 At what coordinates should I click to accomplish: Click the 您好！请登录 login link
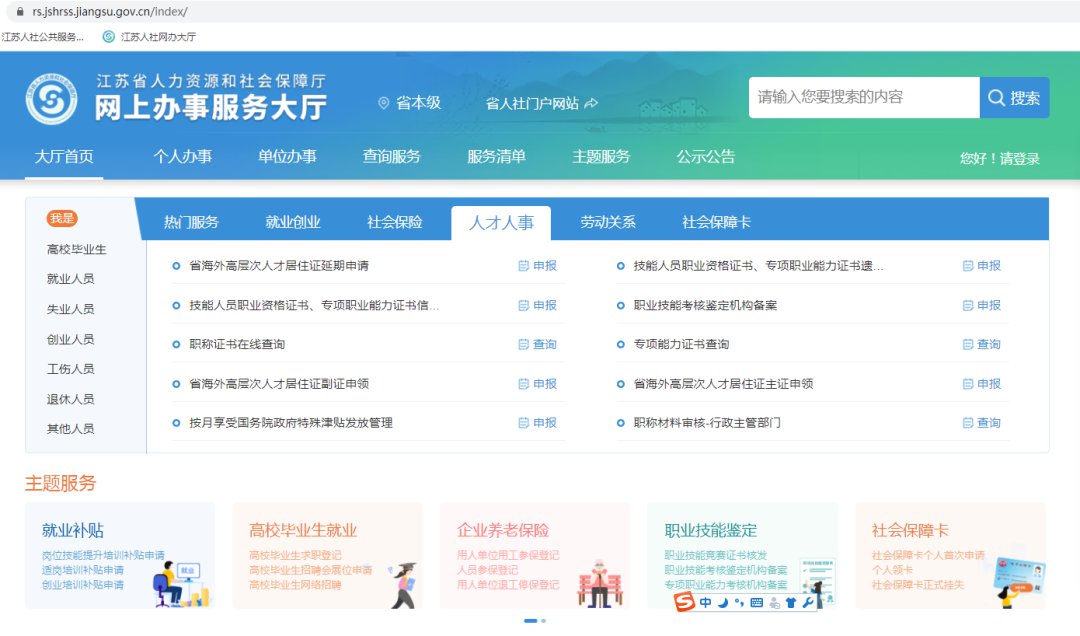999,158
